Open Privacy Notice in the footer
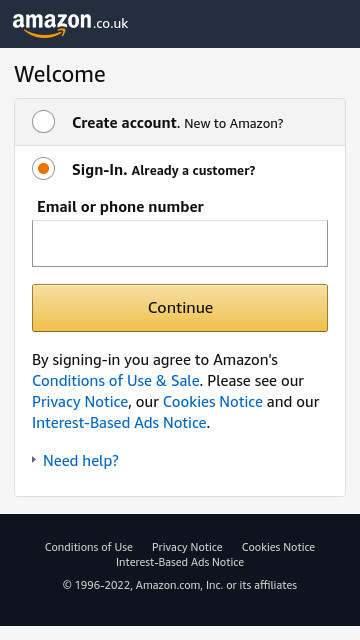 187,547
